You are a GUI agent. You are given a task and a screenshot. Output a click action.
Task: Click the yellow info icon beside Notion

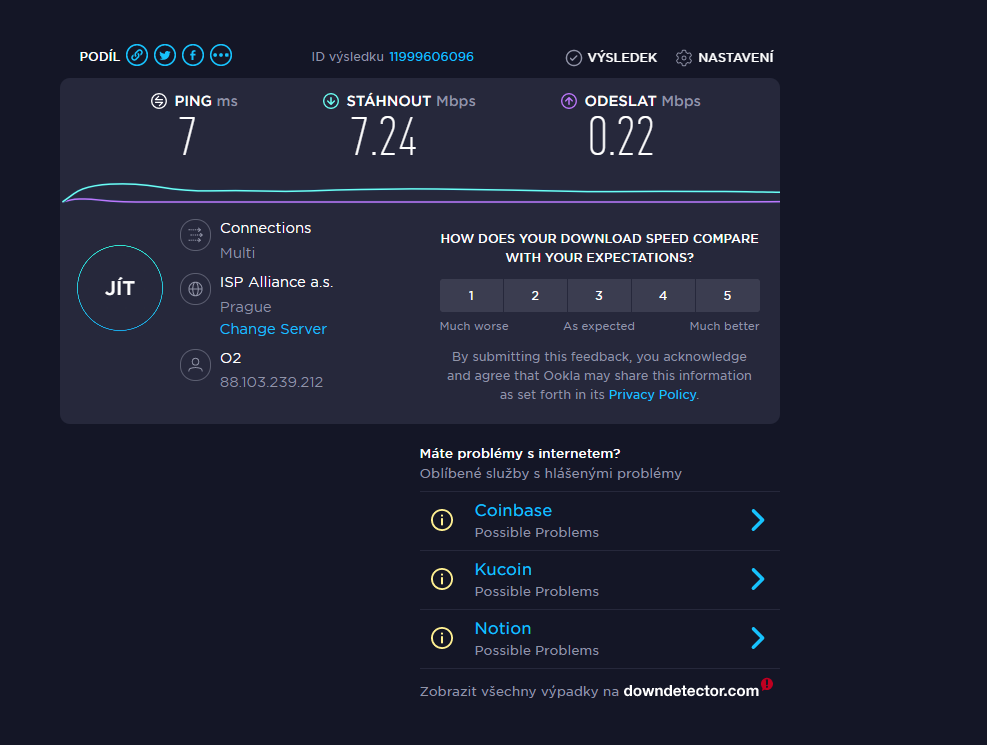click(441, 638)
